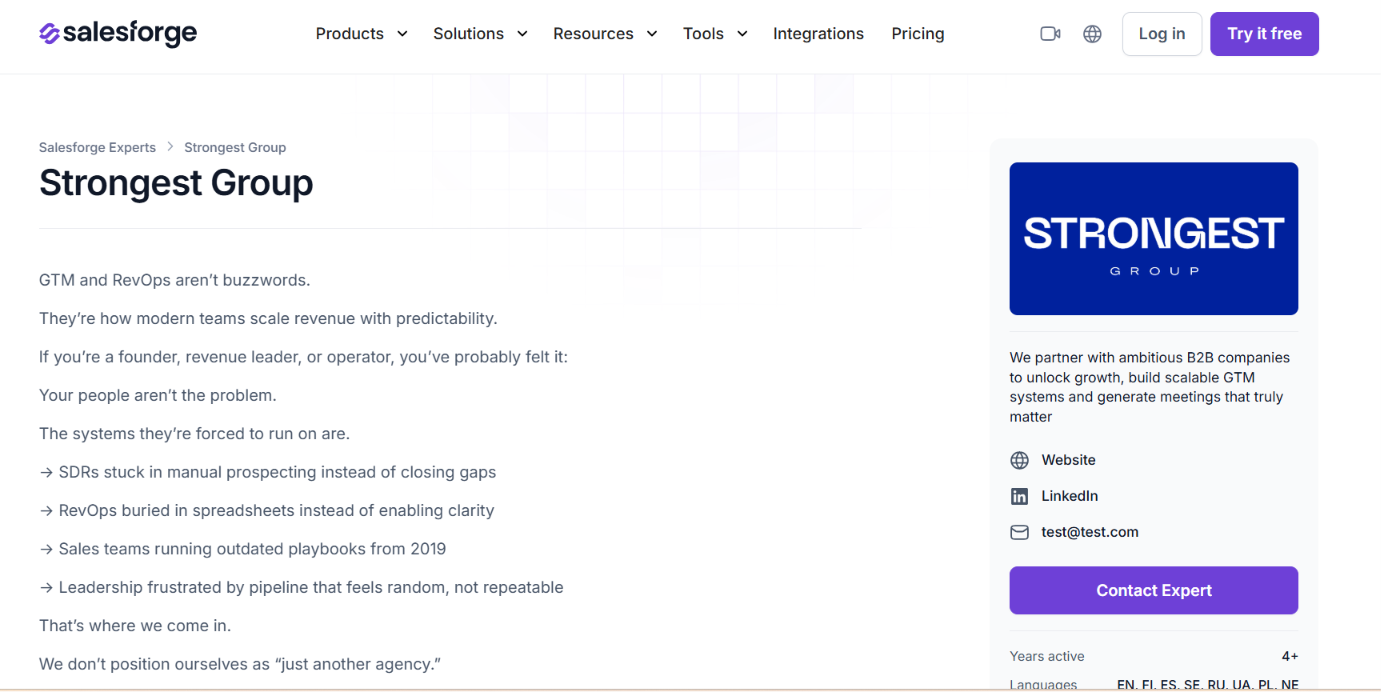Viewport: 1381px width, 692px height.
Task: Expand the Solutions dropdown arrow
Action: tap(522, 34)
